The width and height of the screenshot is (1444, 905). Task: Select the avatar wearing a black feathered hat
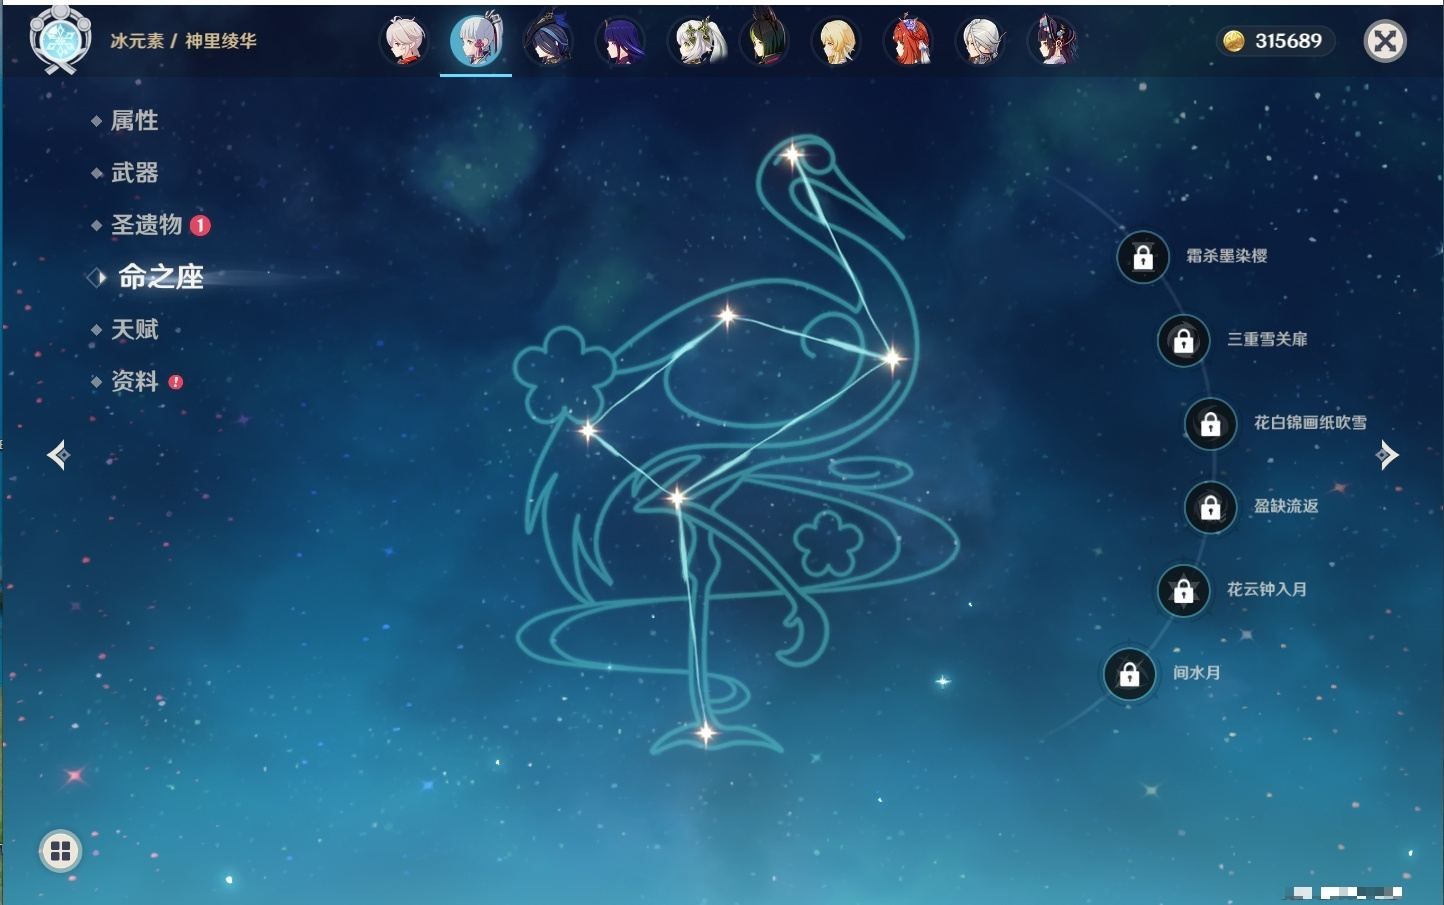point(548,41)
